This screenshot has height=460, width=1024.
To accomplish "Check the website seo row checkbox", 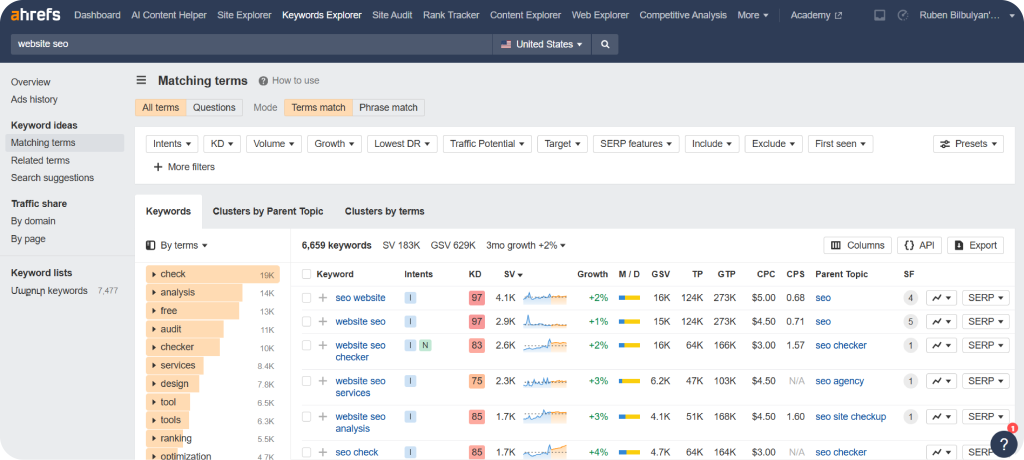I will pyautogui.click(x=306, y=321).
